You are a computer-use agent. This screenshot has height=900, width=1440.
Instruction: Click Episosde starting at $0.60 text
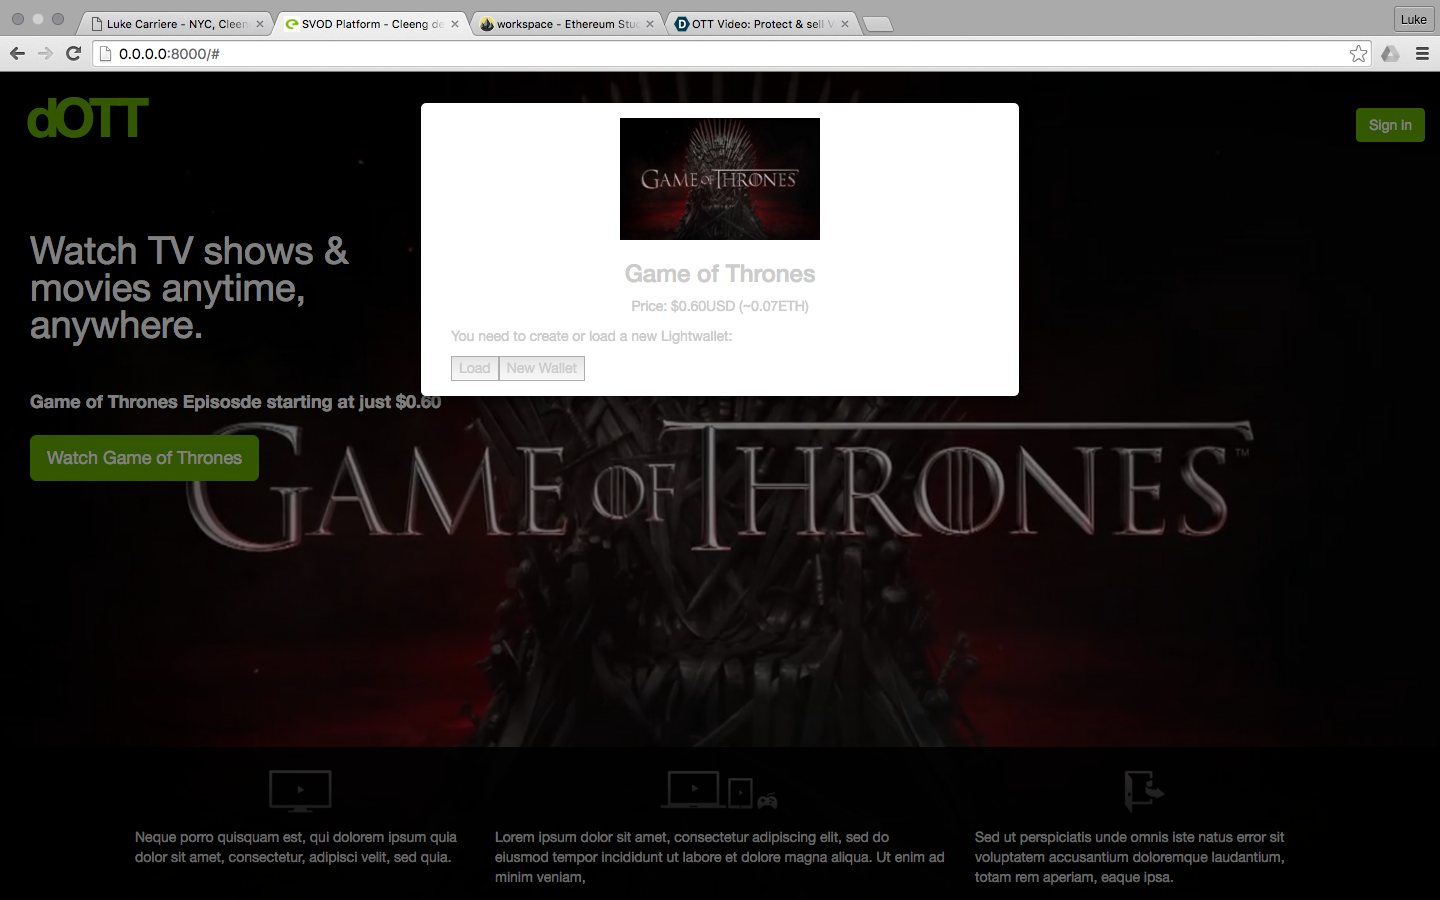click(235, 402)
